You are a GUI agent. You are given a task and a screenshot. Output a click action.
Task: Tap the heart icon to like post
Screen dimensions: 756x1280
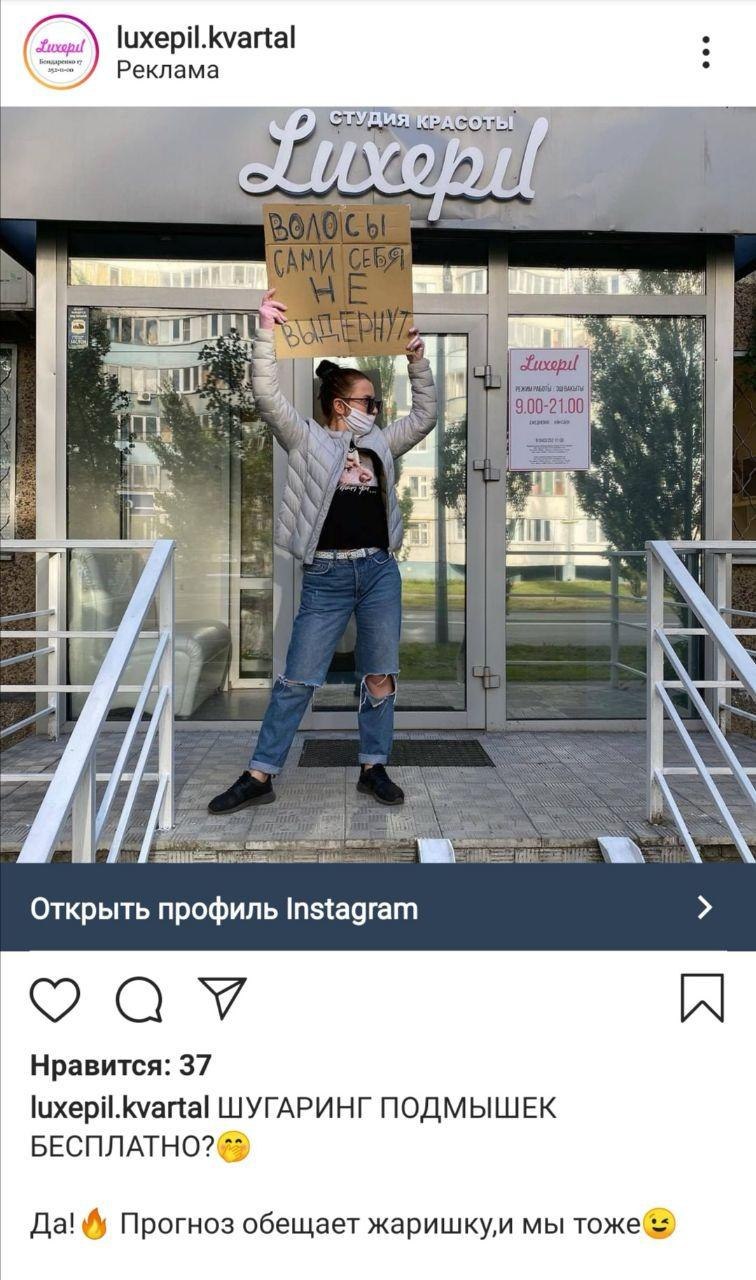tap(55, 999)
